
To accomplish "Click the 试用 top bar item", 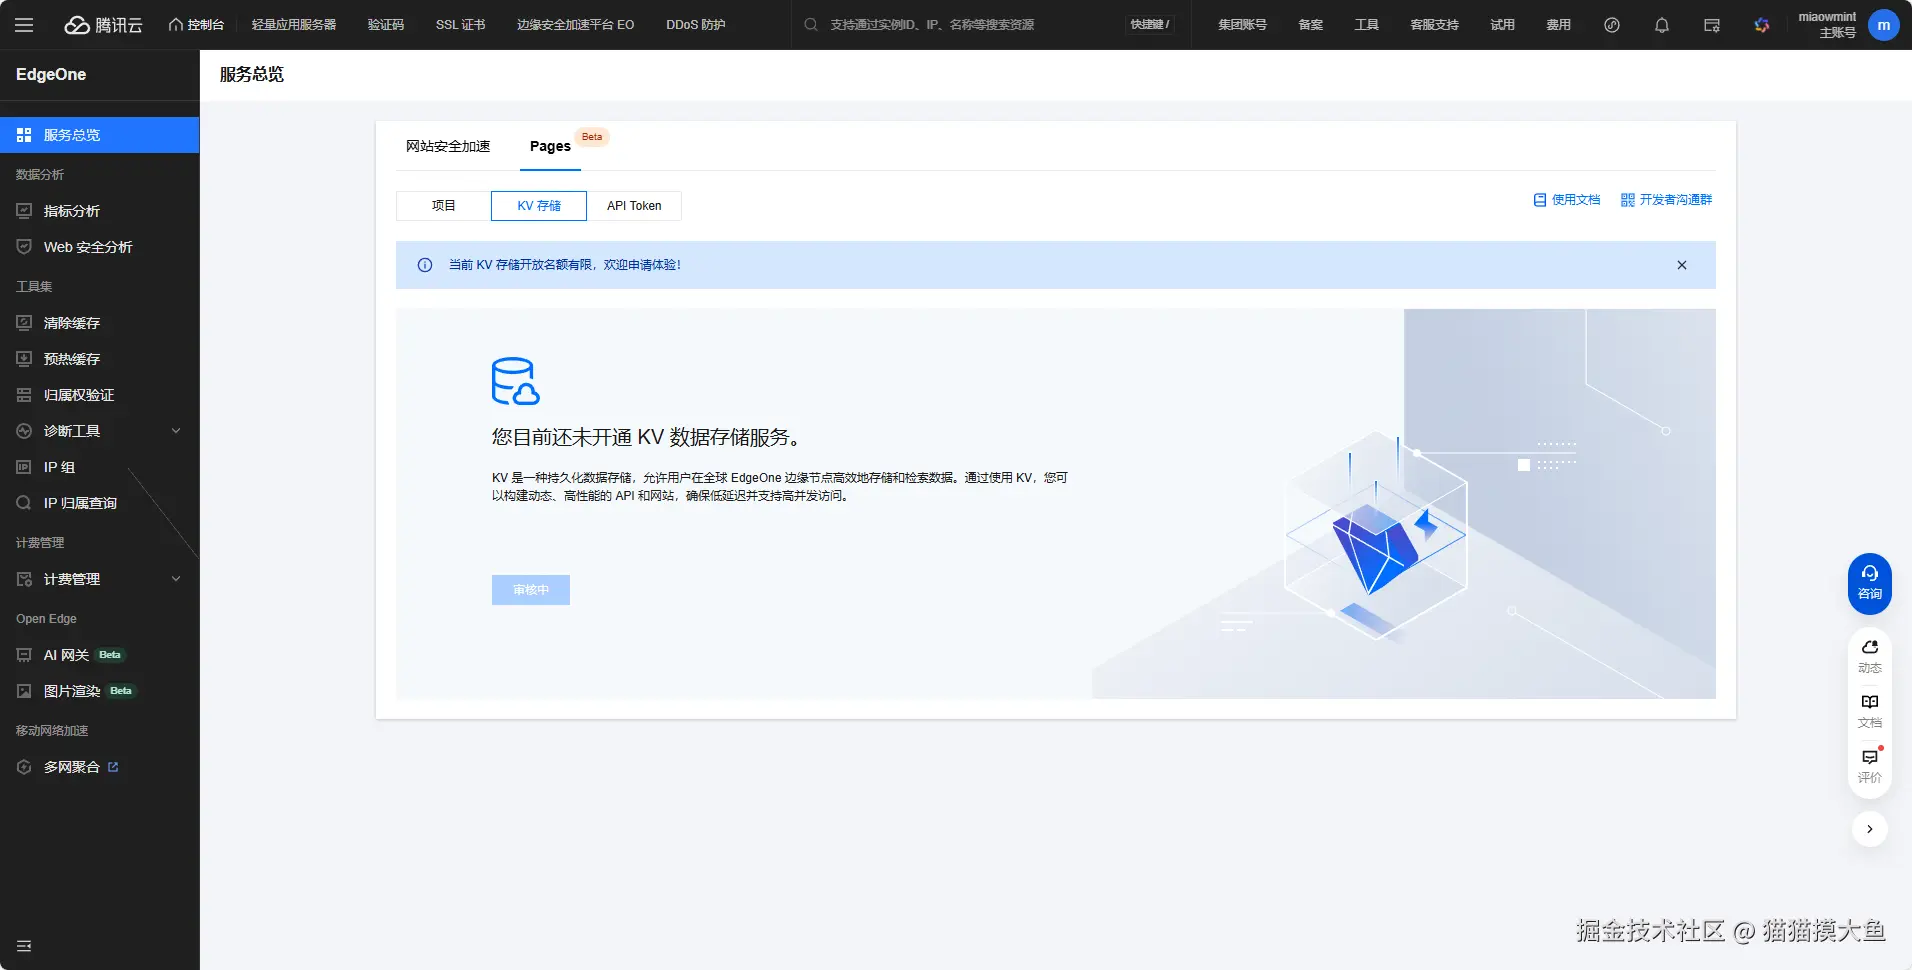I will (x=1503, y=25).
